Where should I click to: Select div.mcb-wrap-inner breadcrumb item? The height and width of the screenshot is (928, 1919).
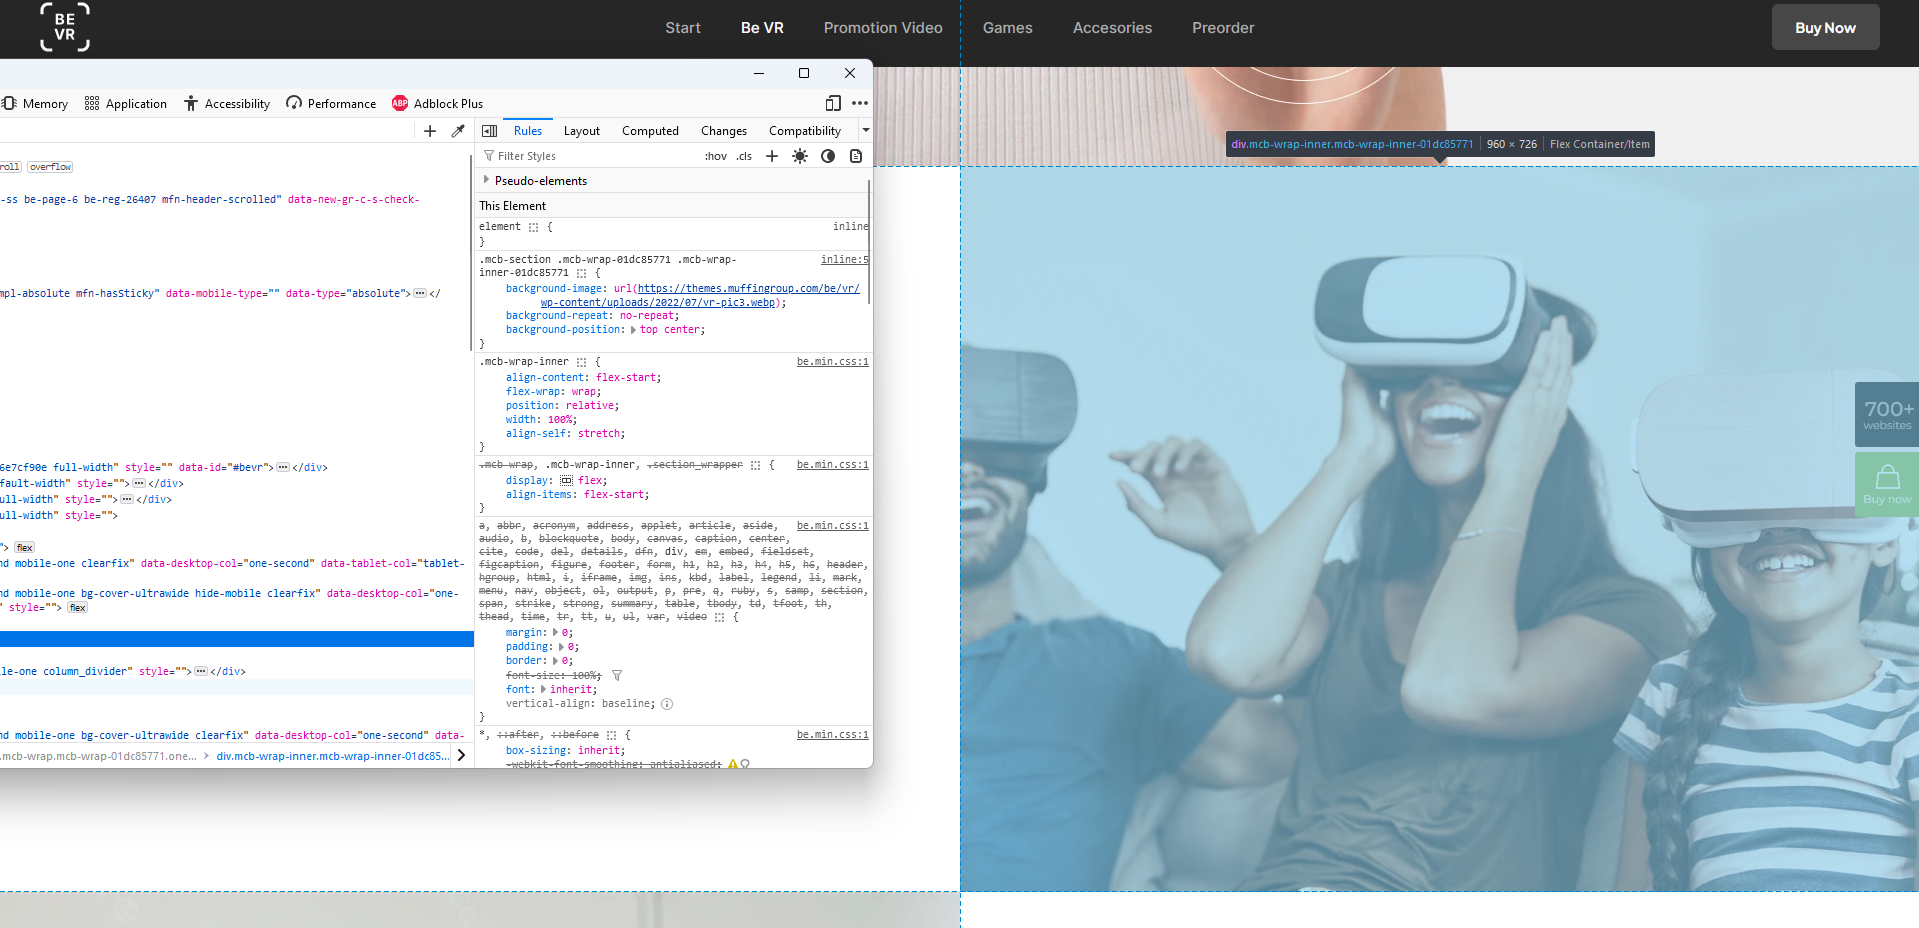[333, 756]
